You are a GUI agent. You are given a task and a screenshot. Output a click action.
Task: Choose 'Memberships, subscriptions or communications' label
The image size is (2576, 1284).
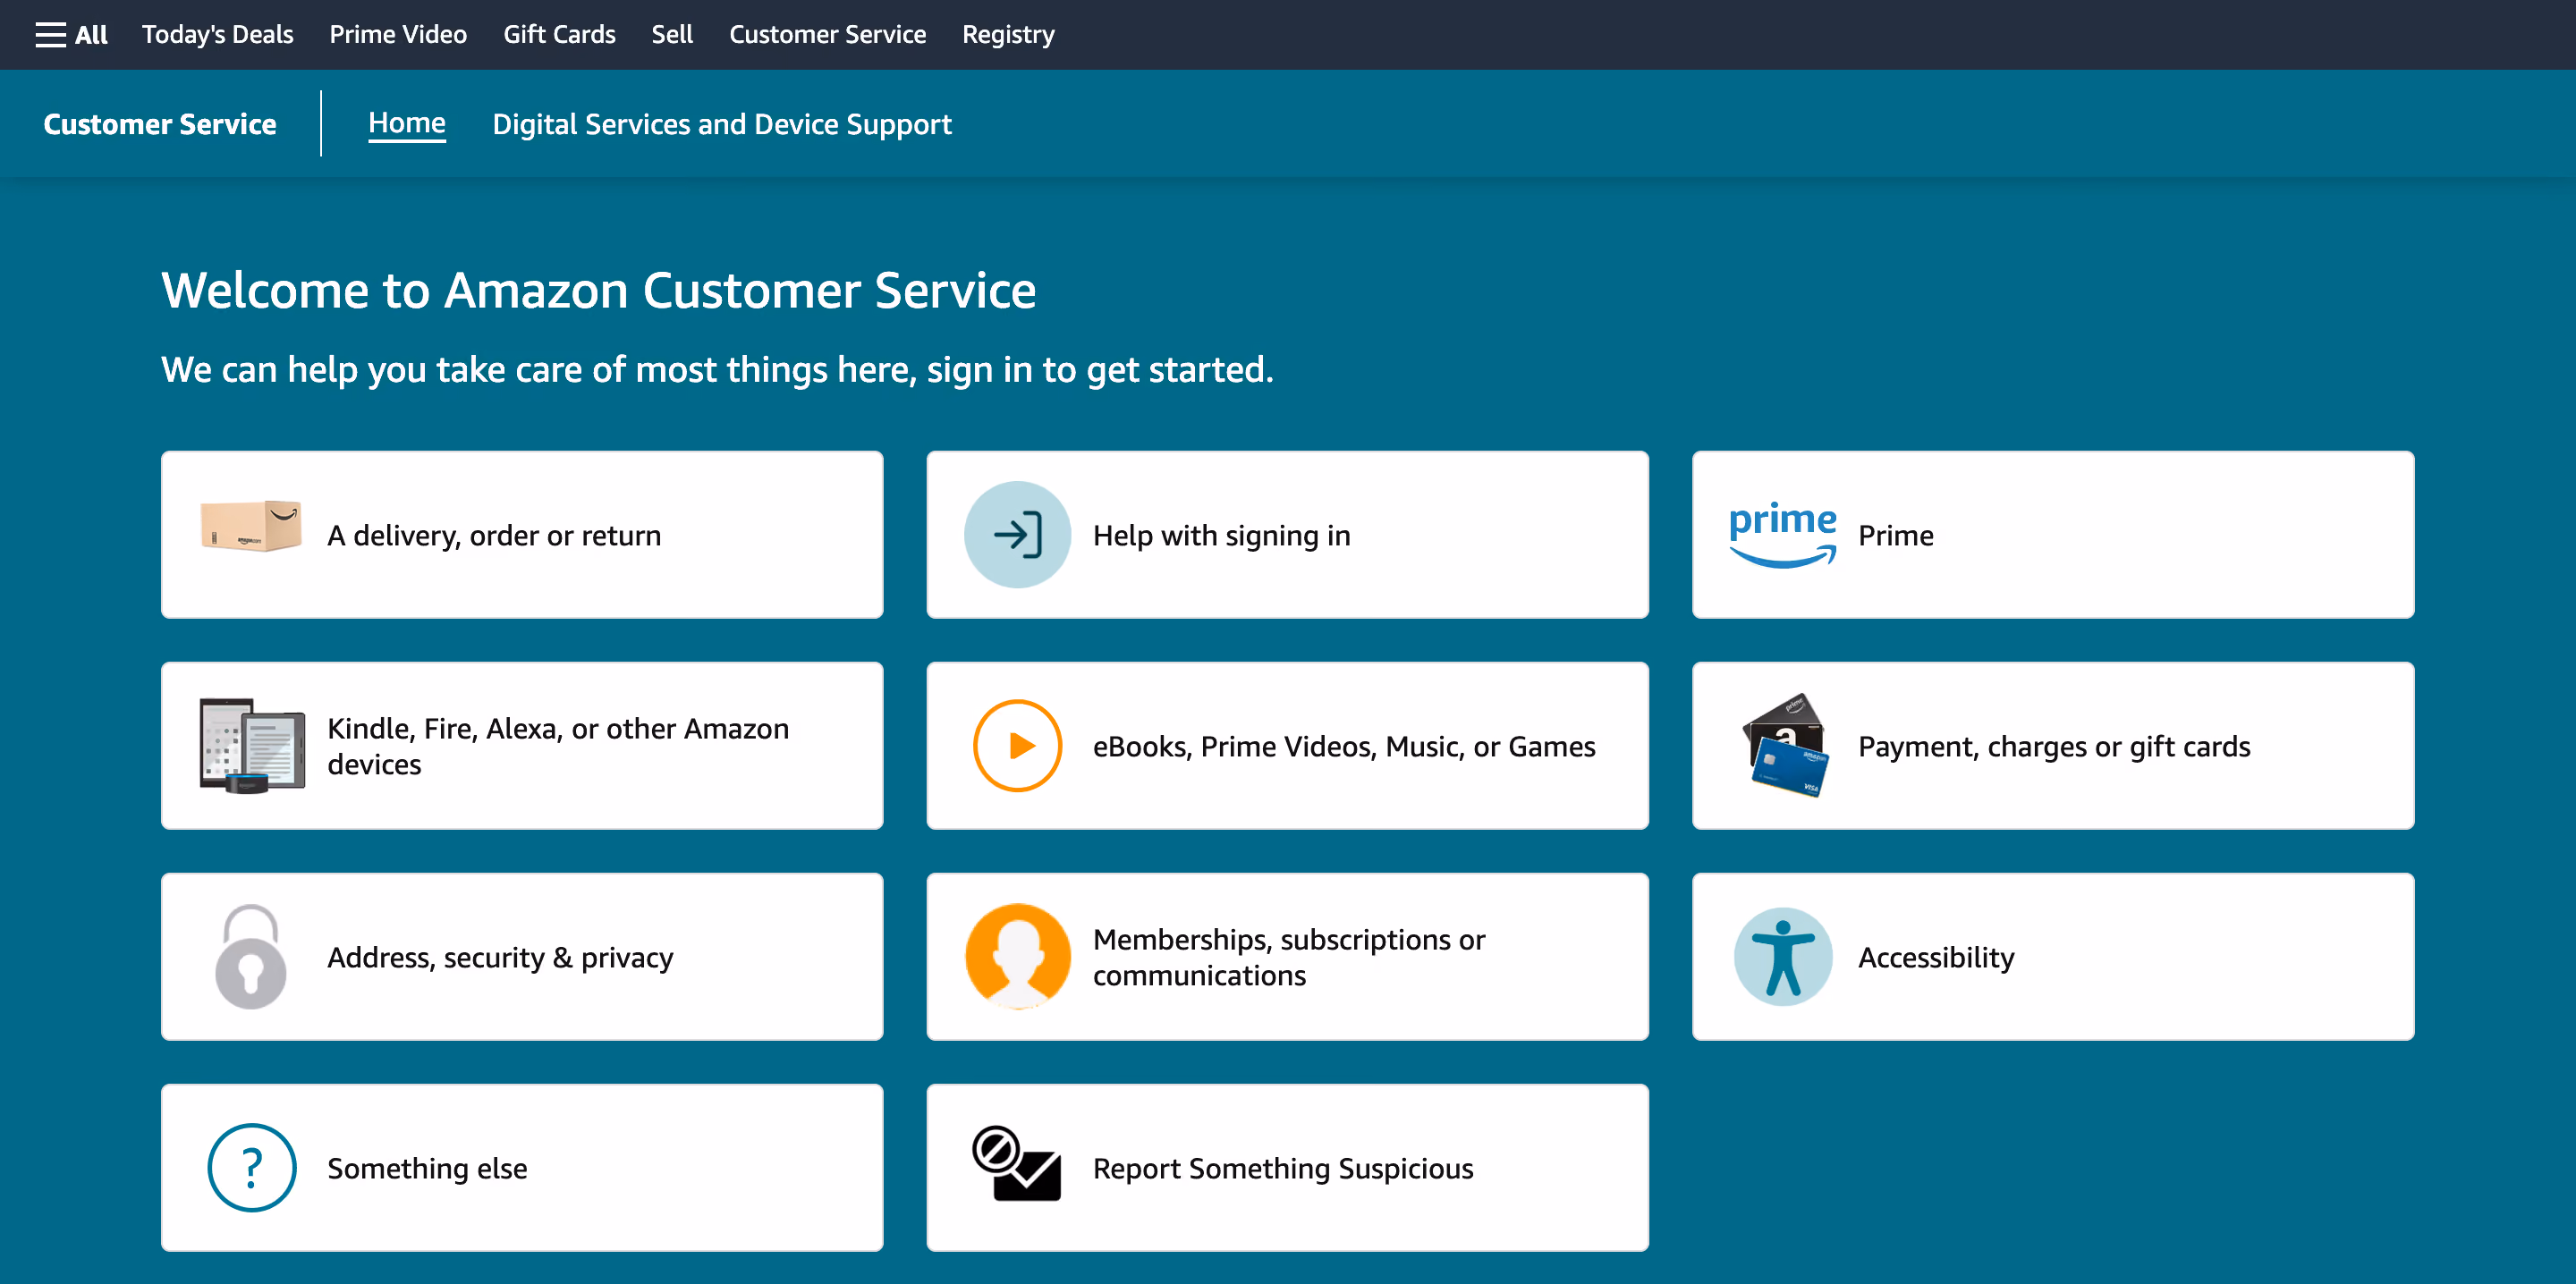1289,957
